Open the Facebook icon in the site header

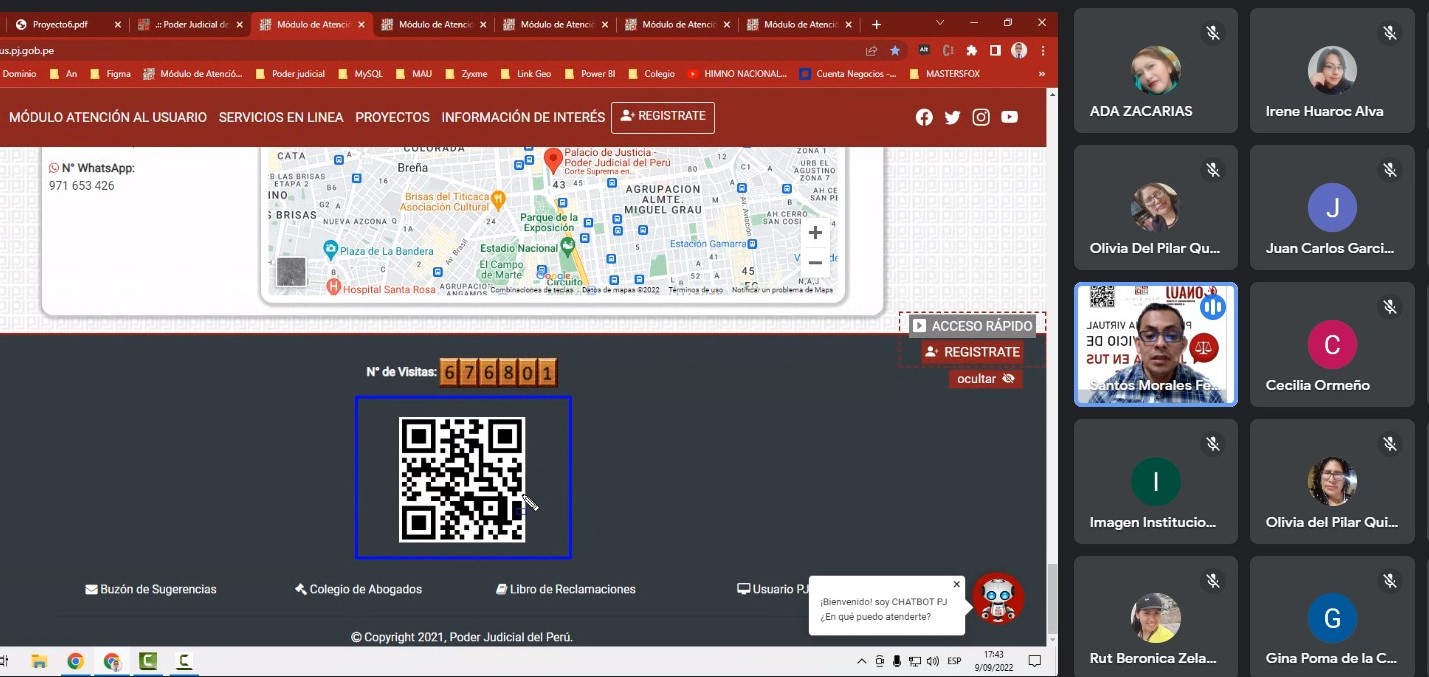924,117
